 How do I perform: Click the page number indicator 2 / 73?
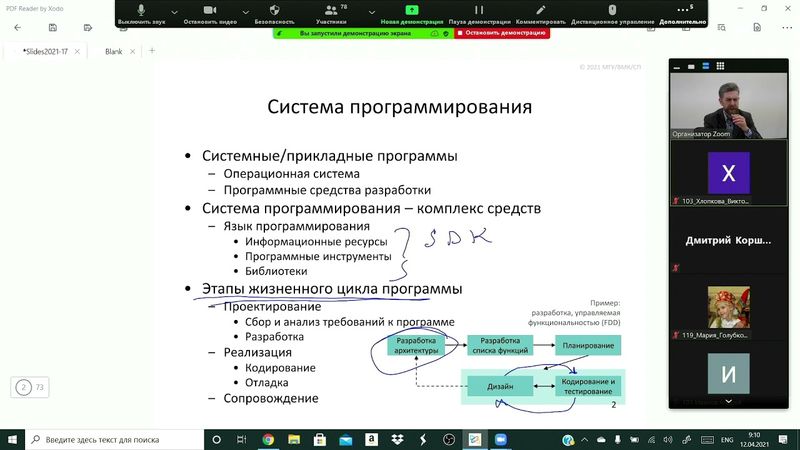click(30, 387)
